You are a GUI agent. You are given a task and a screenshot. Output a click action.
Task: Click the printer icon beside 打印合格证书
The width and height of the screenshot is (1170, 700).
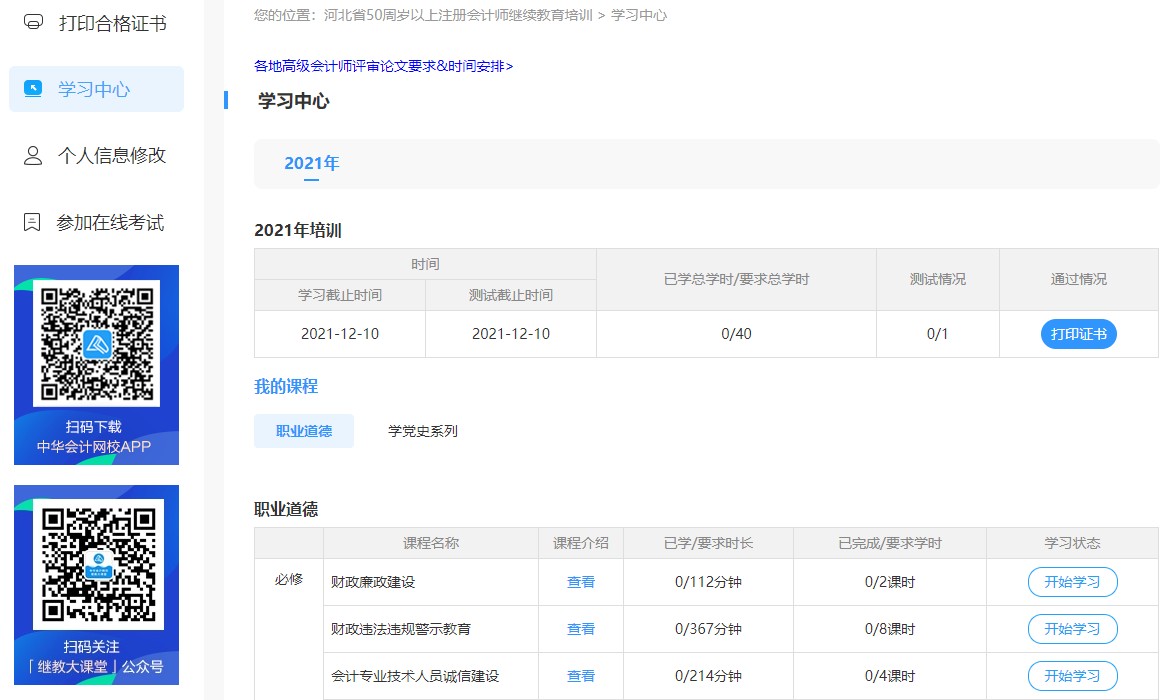click(33, 22)
